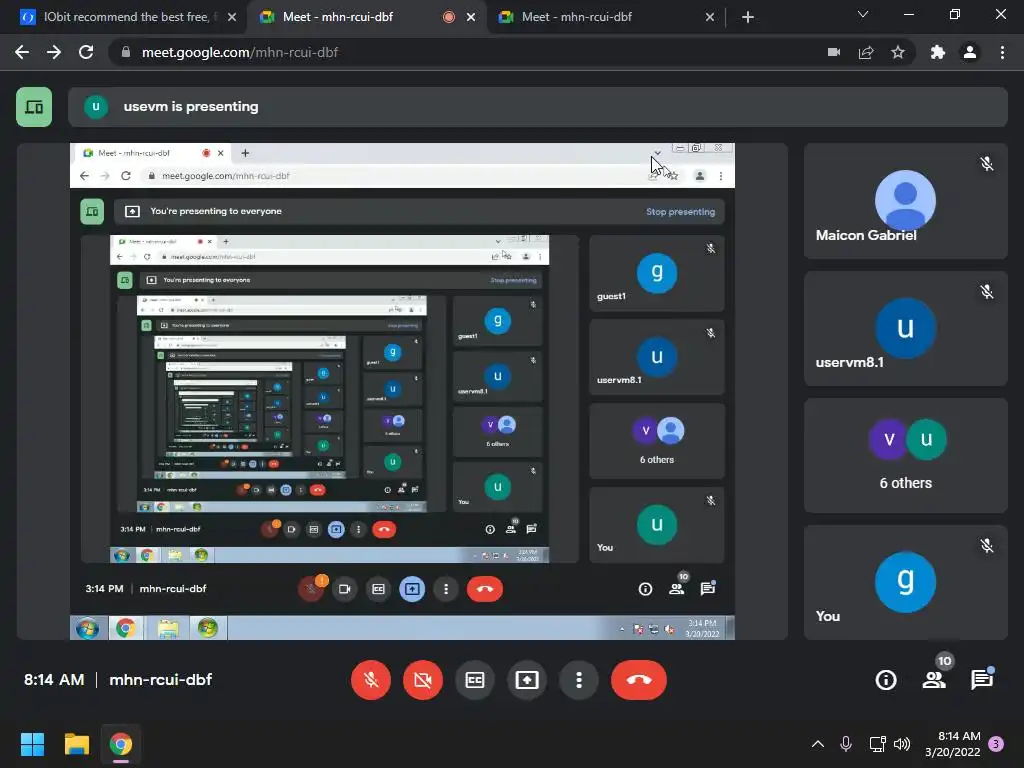Open the clock showing 8:14 AM 3/20/2022
1024x768 pixels.
[953, 744]
